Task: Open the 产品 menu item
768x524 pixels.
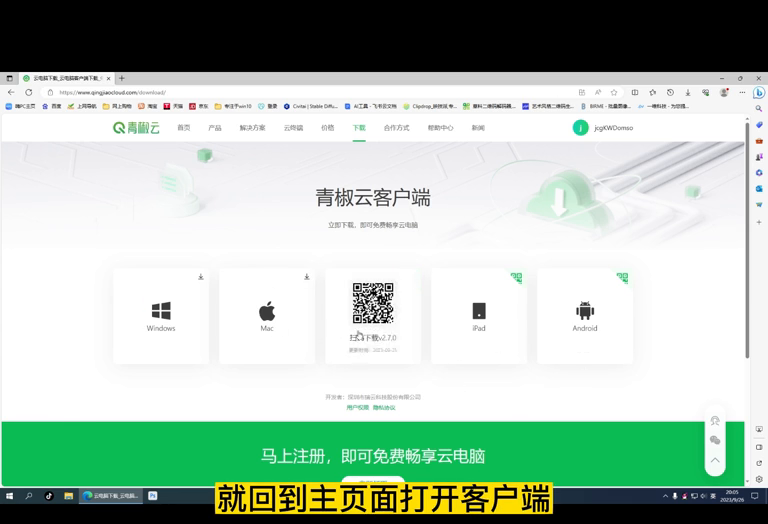Action: click(x=215, y=128)
